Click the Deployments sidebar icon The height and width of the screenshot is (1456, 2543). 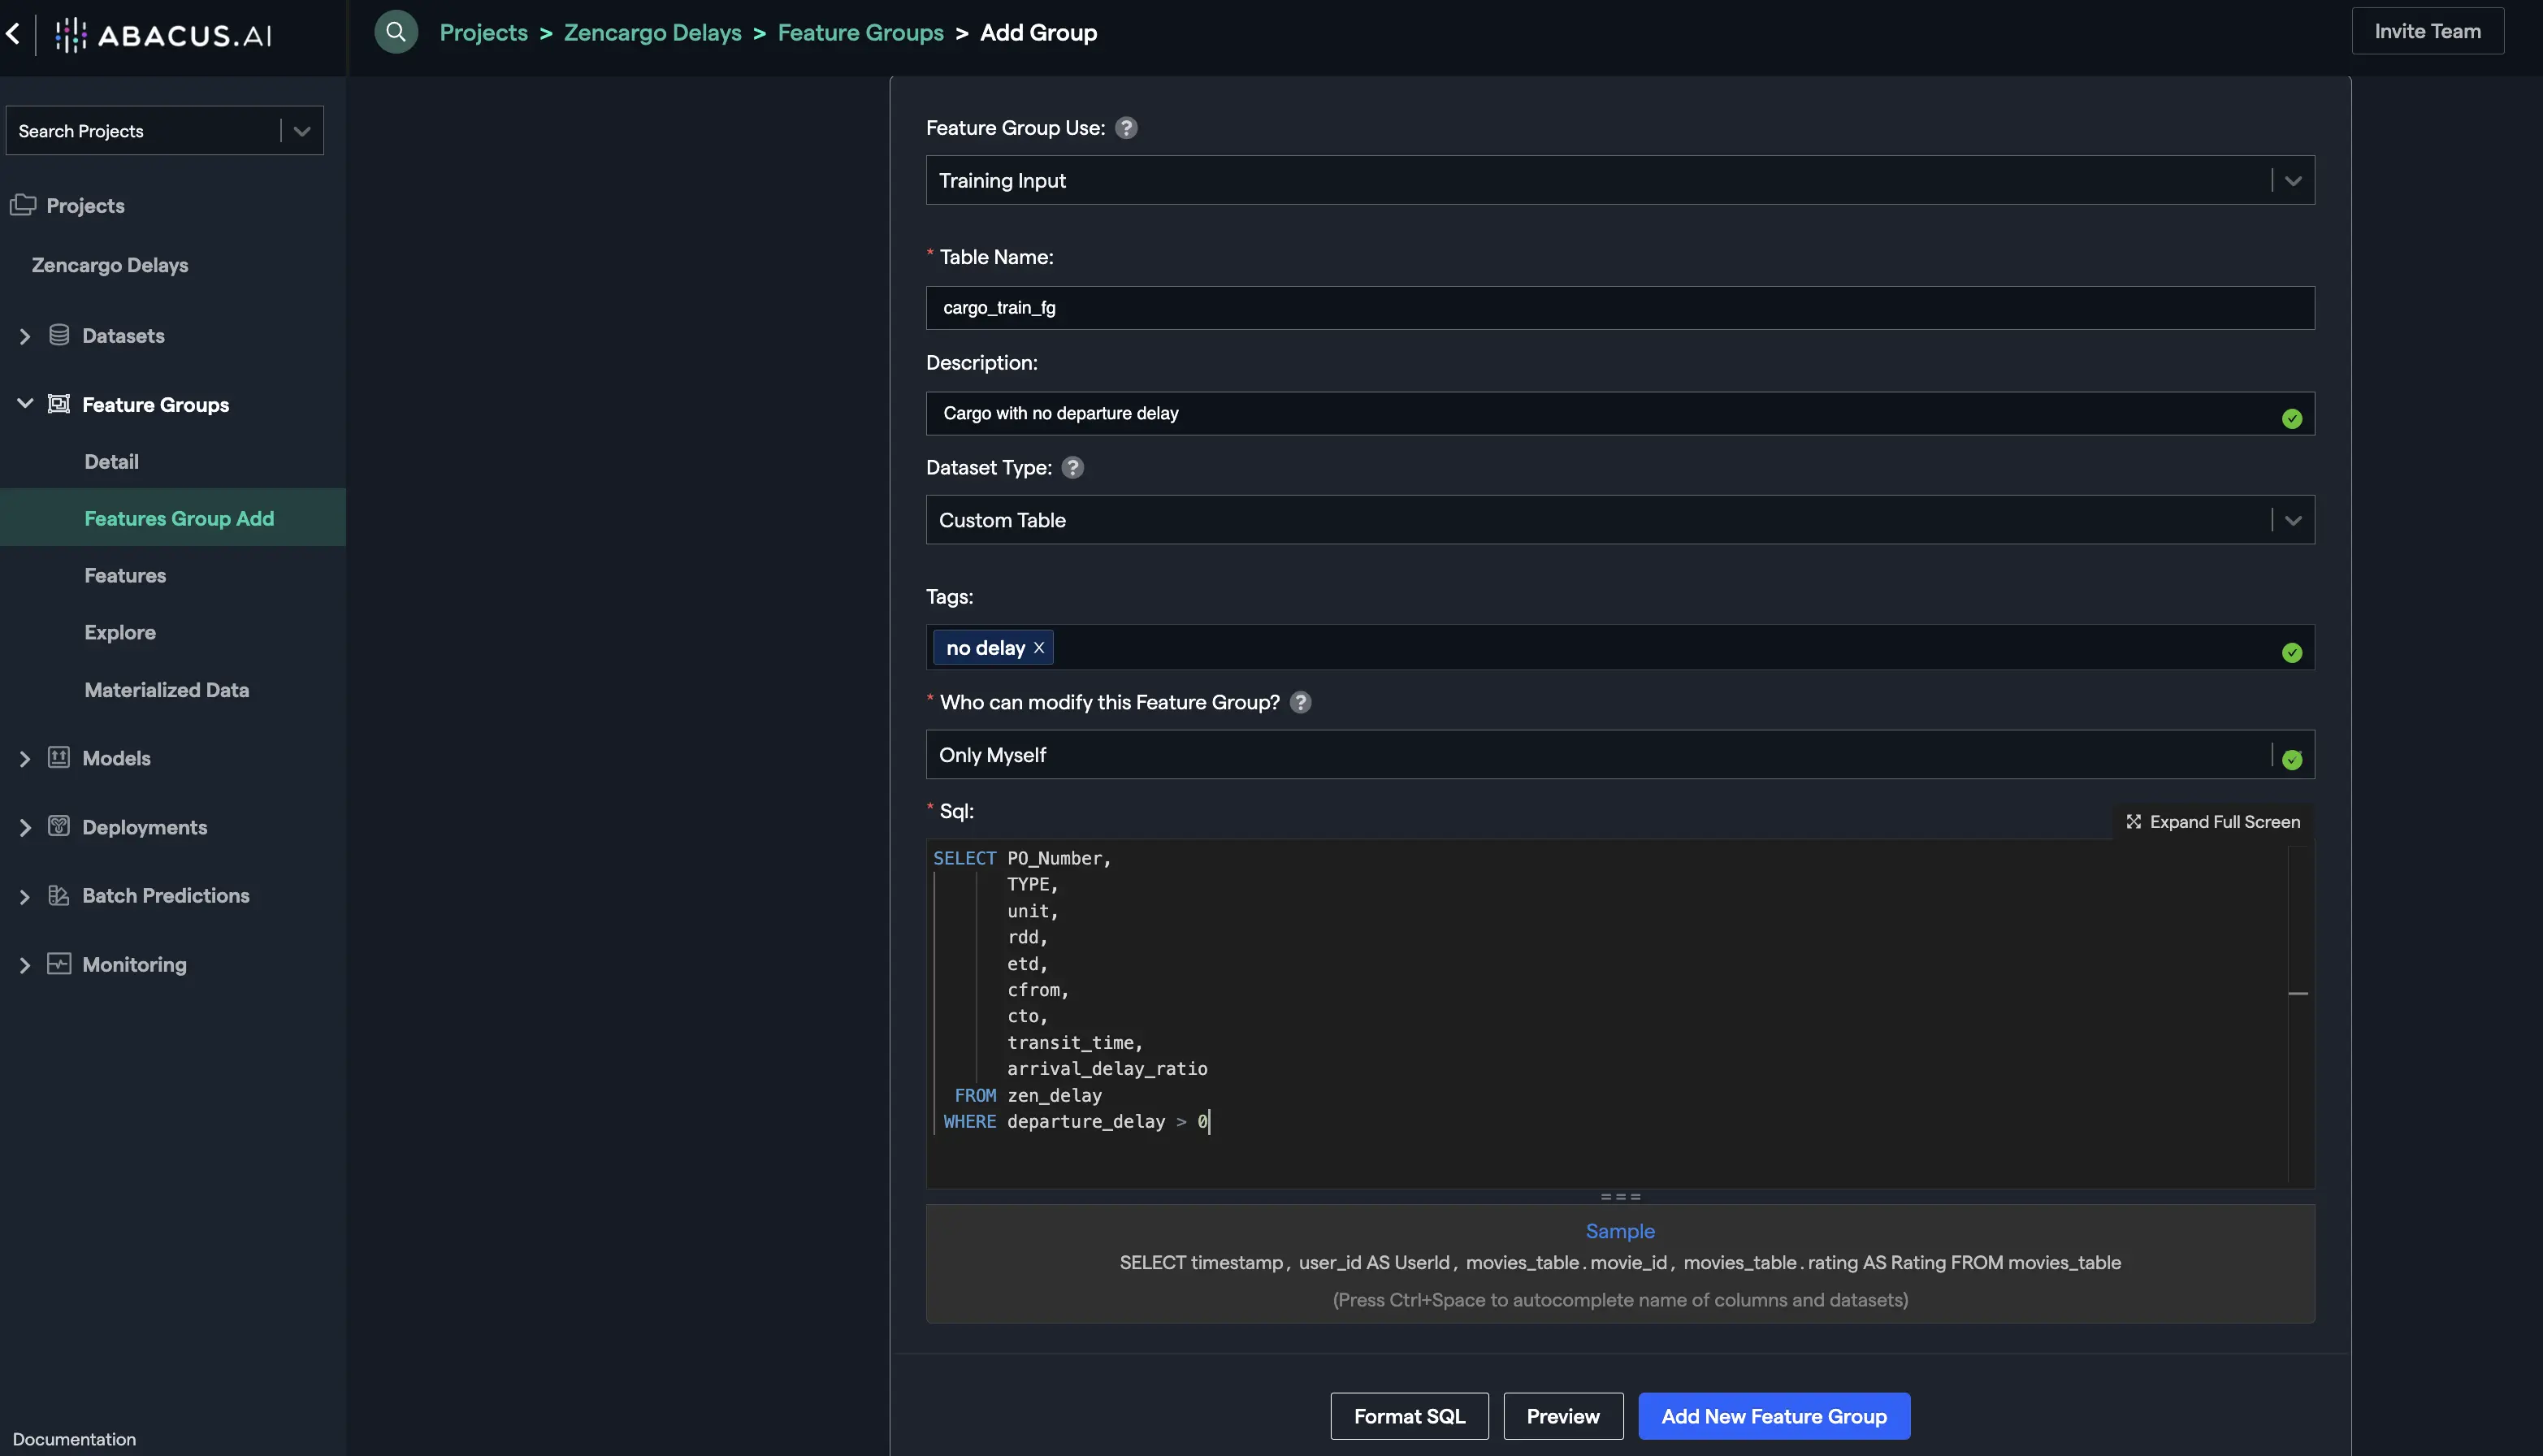pos(59,826)
